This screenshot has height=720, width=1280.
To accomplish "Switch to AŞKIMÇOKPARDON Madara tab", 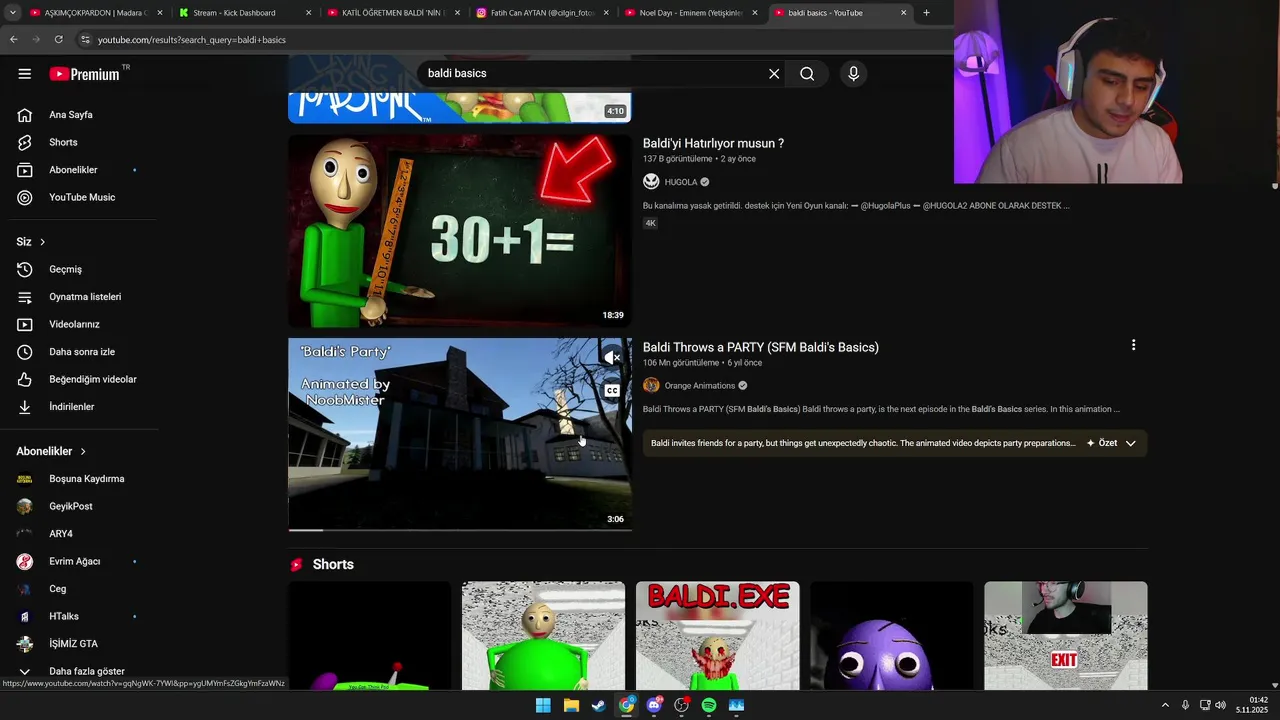I will 96,13.
